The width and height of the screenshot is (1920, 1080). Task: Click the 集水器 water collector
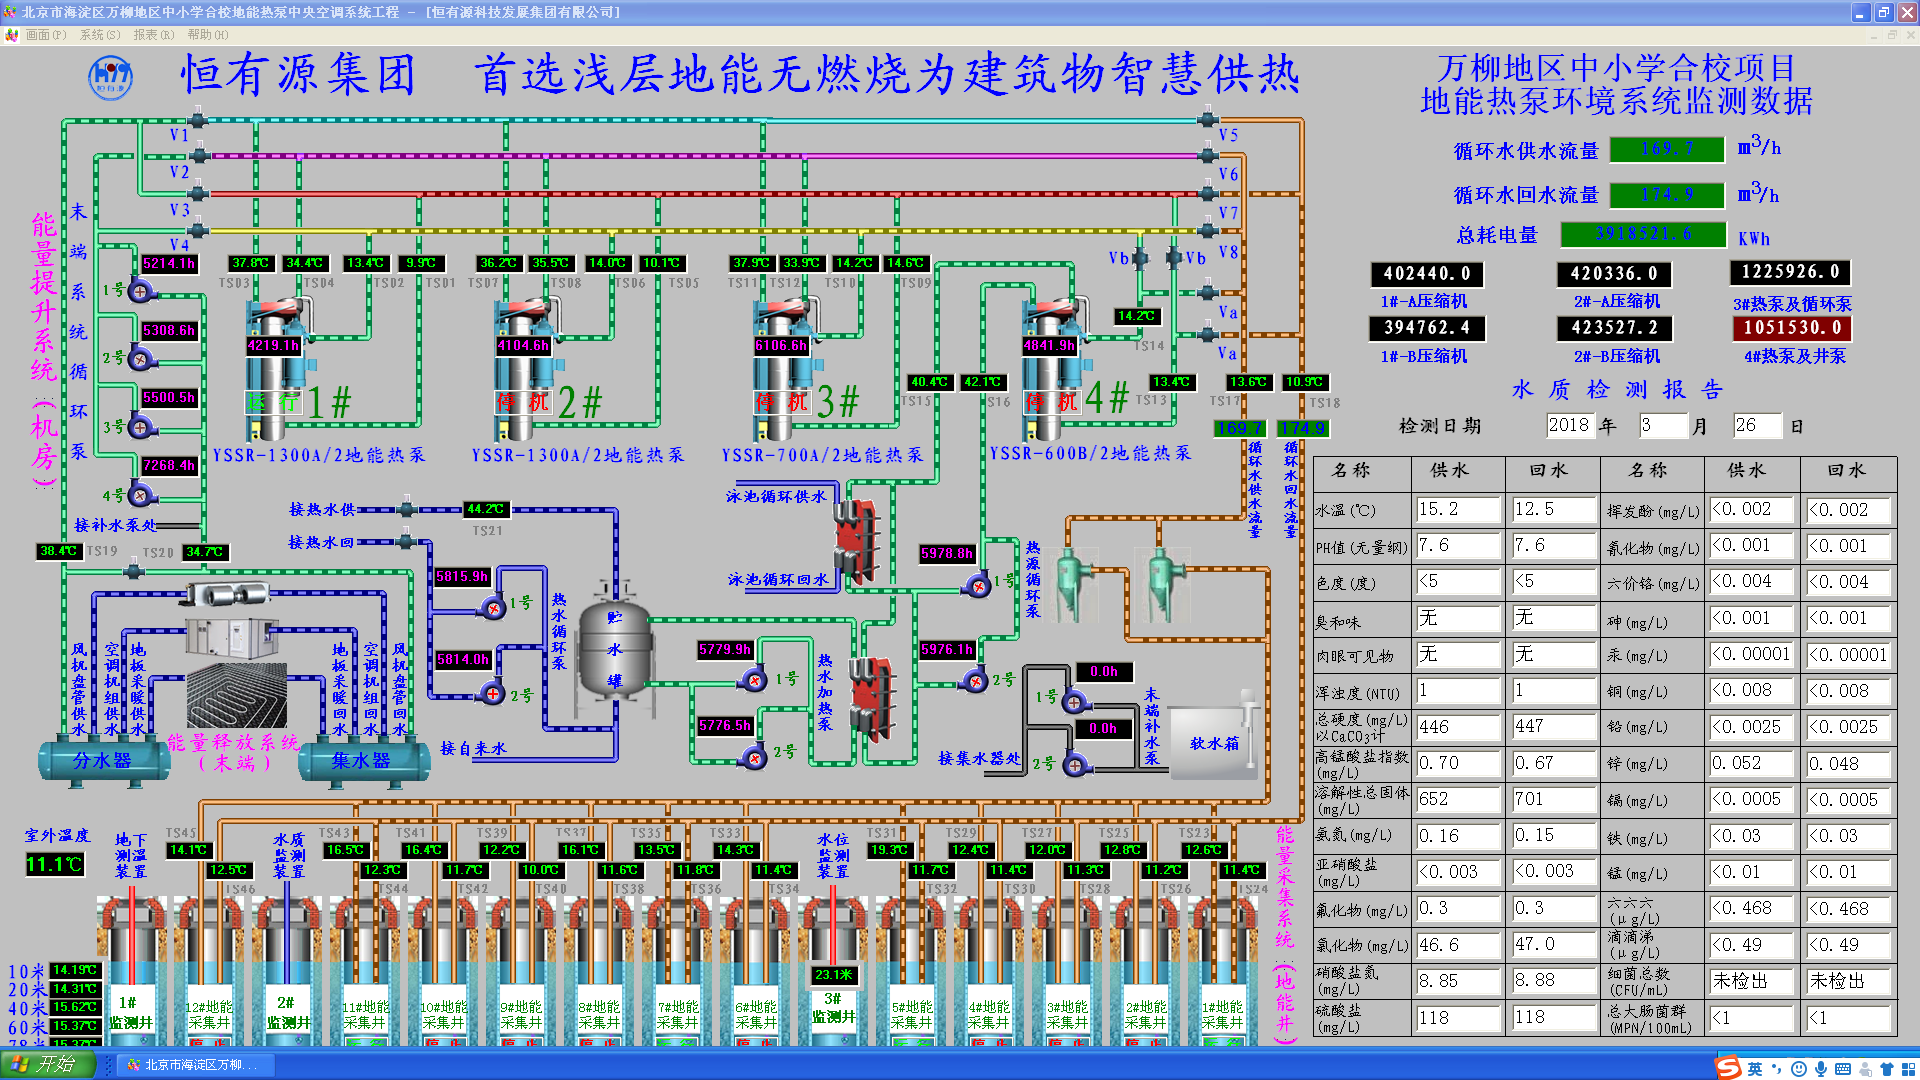pos(362,761)
